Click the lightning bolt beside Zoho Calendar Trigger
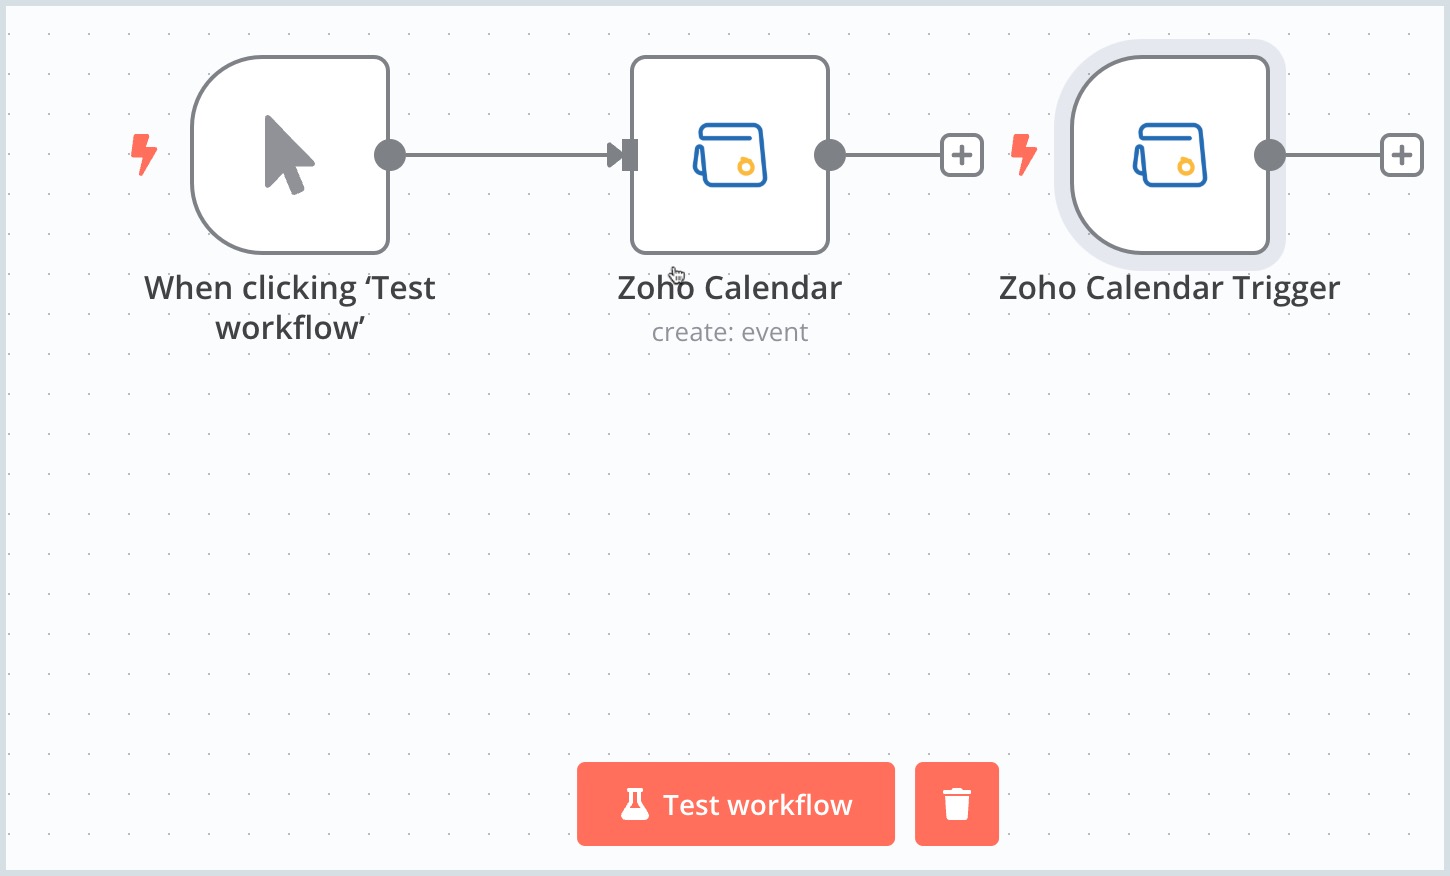Screen dimensions: 1450x876 (1024, 154)
